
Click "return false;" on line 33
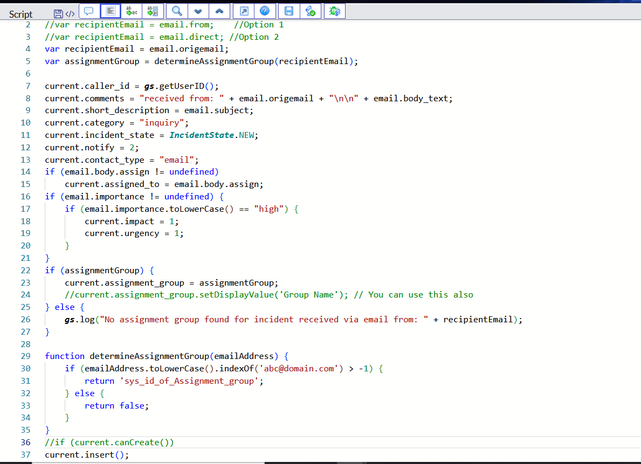pyautogui.click(x=117, y=406)
